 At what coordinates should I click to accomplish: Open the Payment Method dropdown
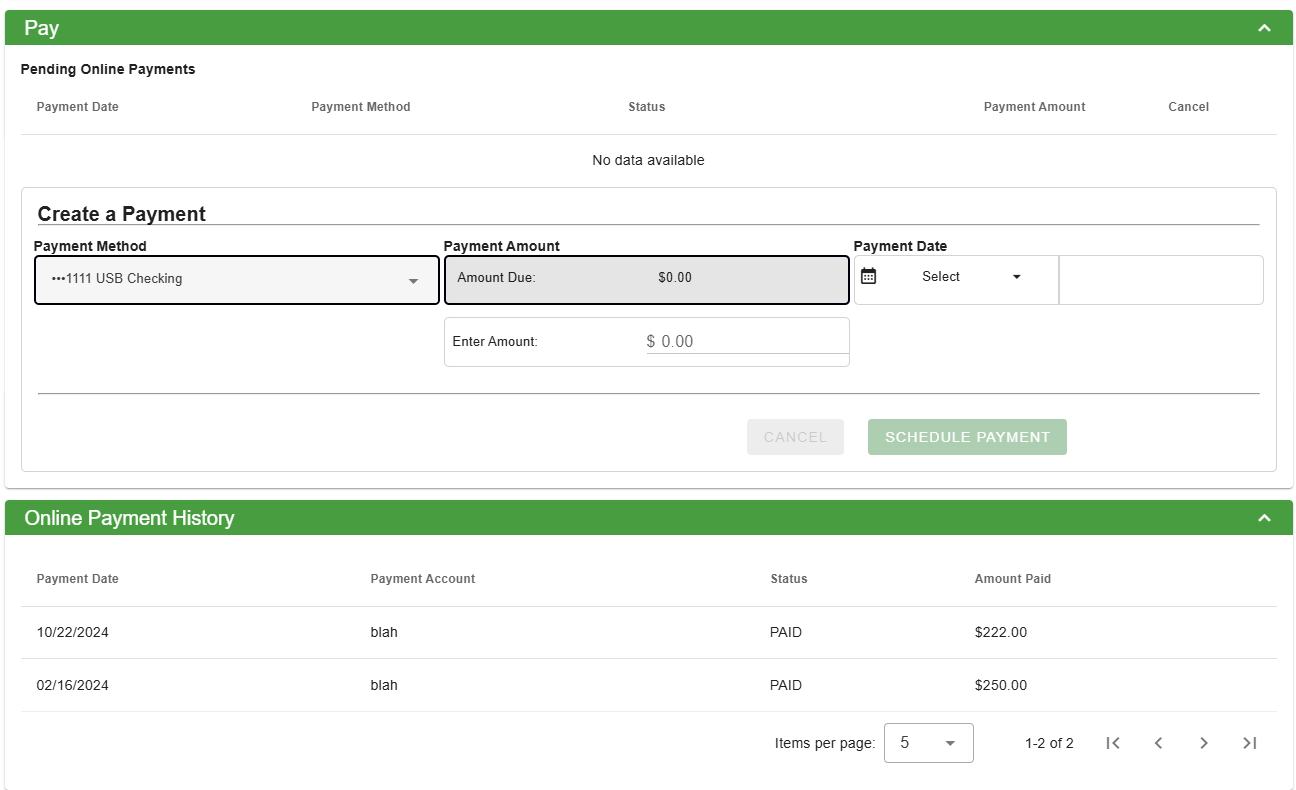coord(237,280)
